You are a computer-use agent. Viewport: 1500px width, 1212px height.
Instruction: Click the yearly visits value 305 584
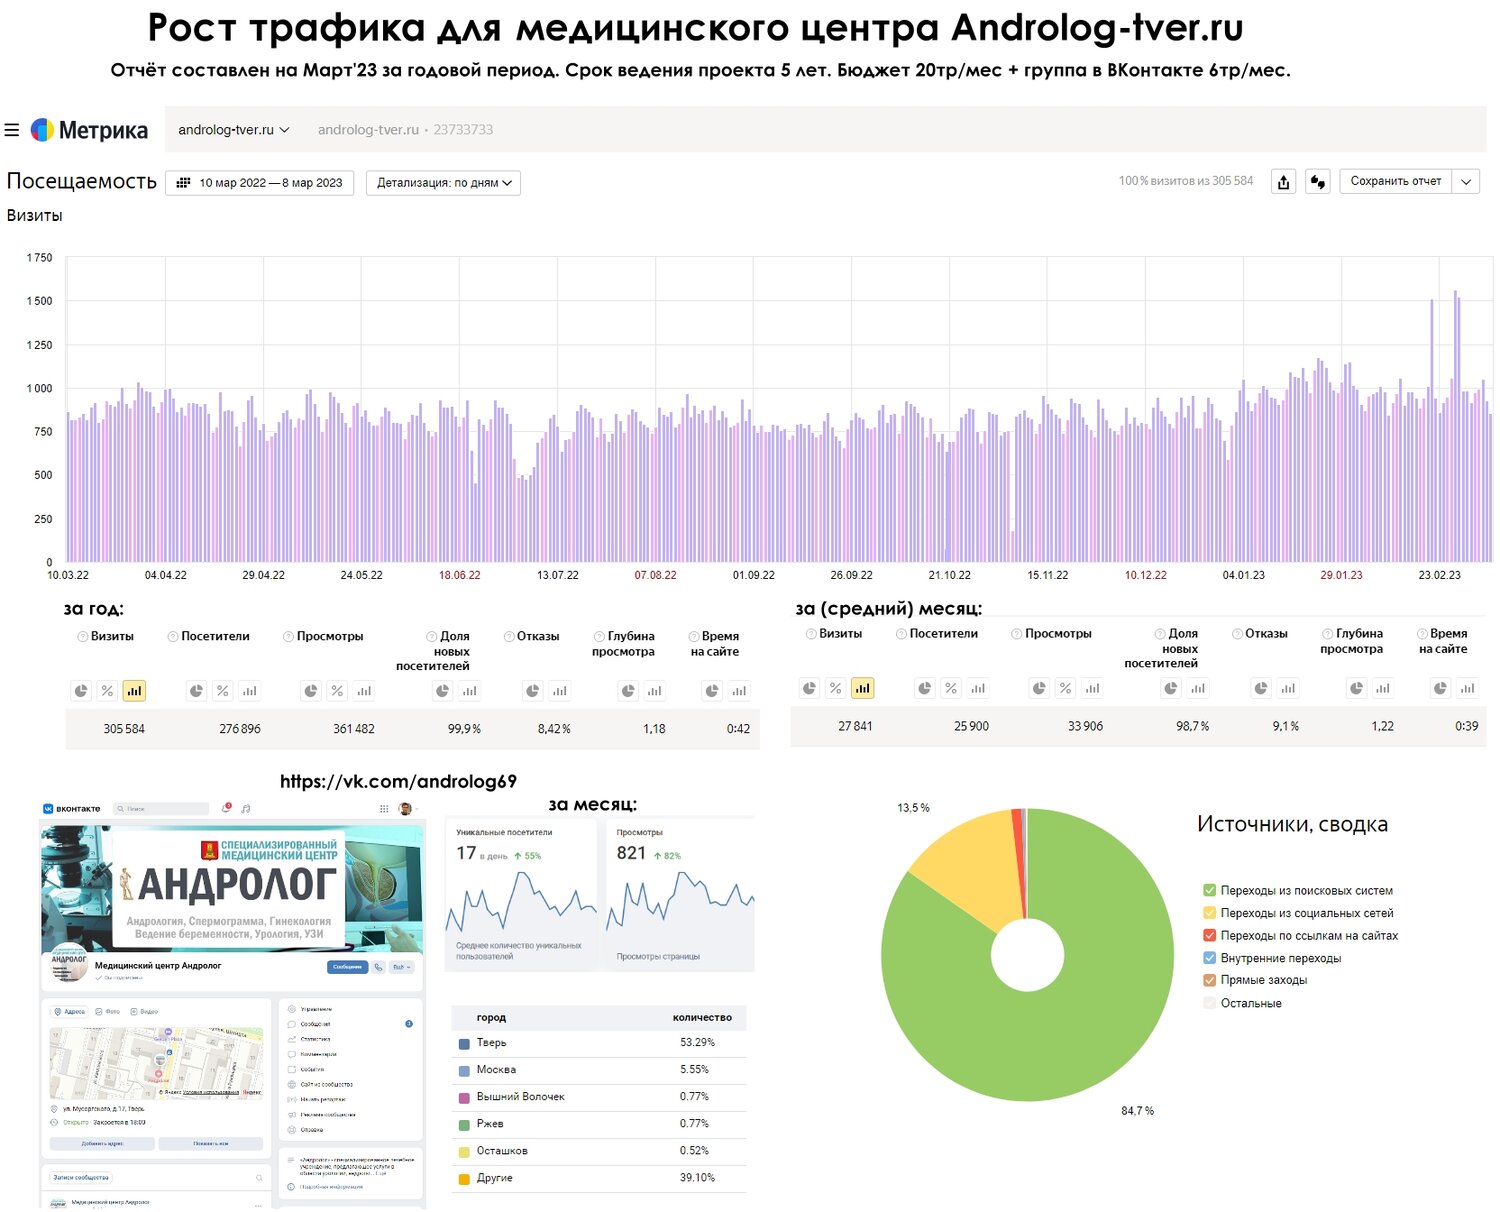124,729
